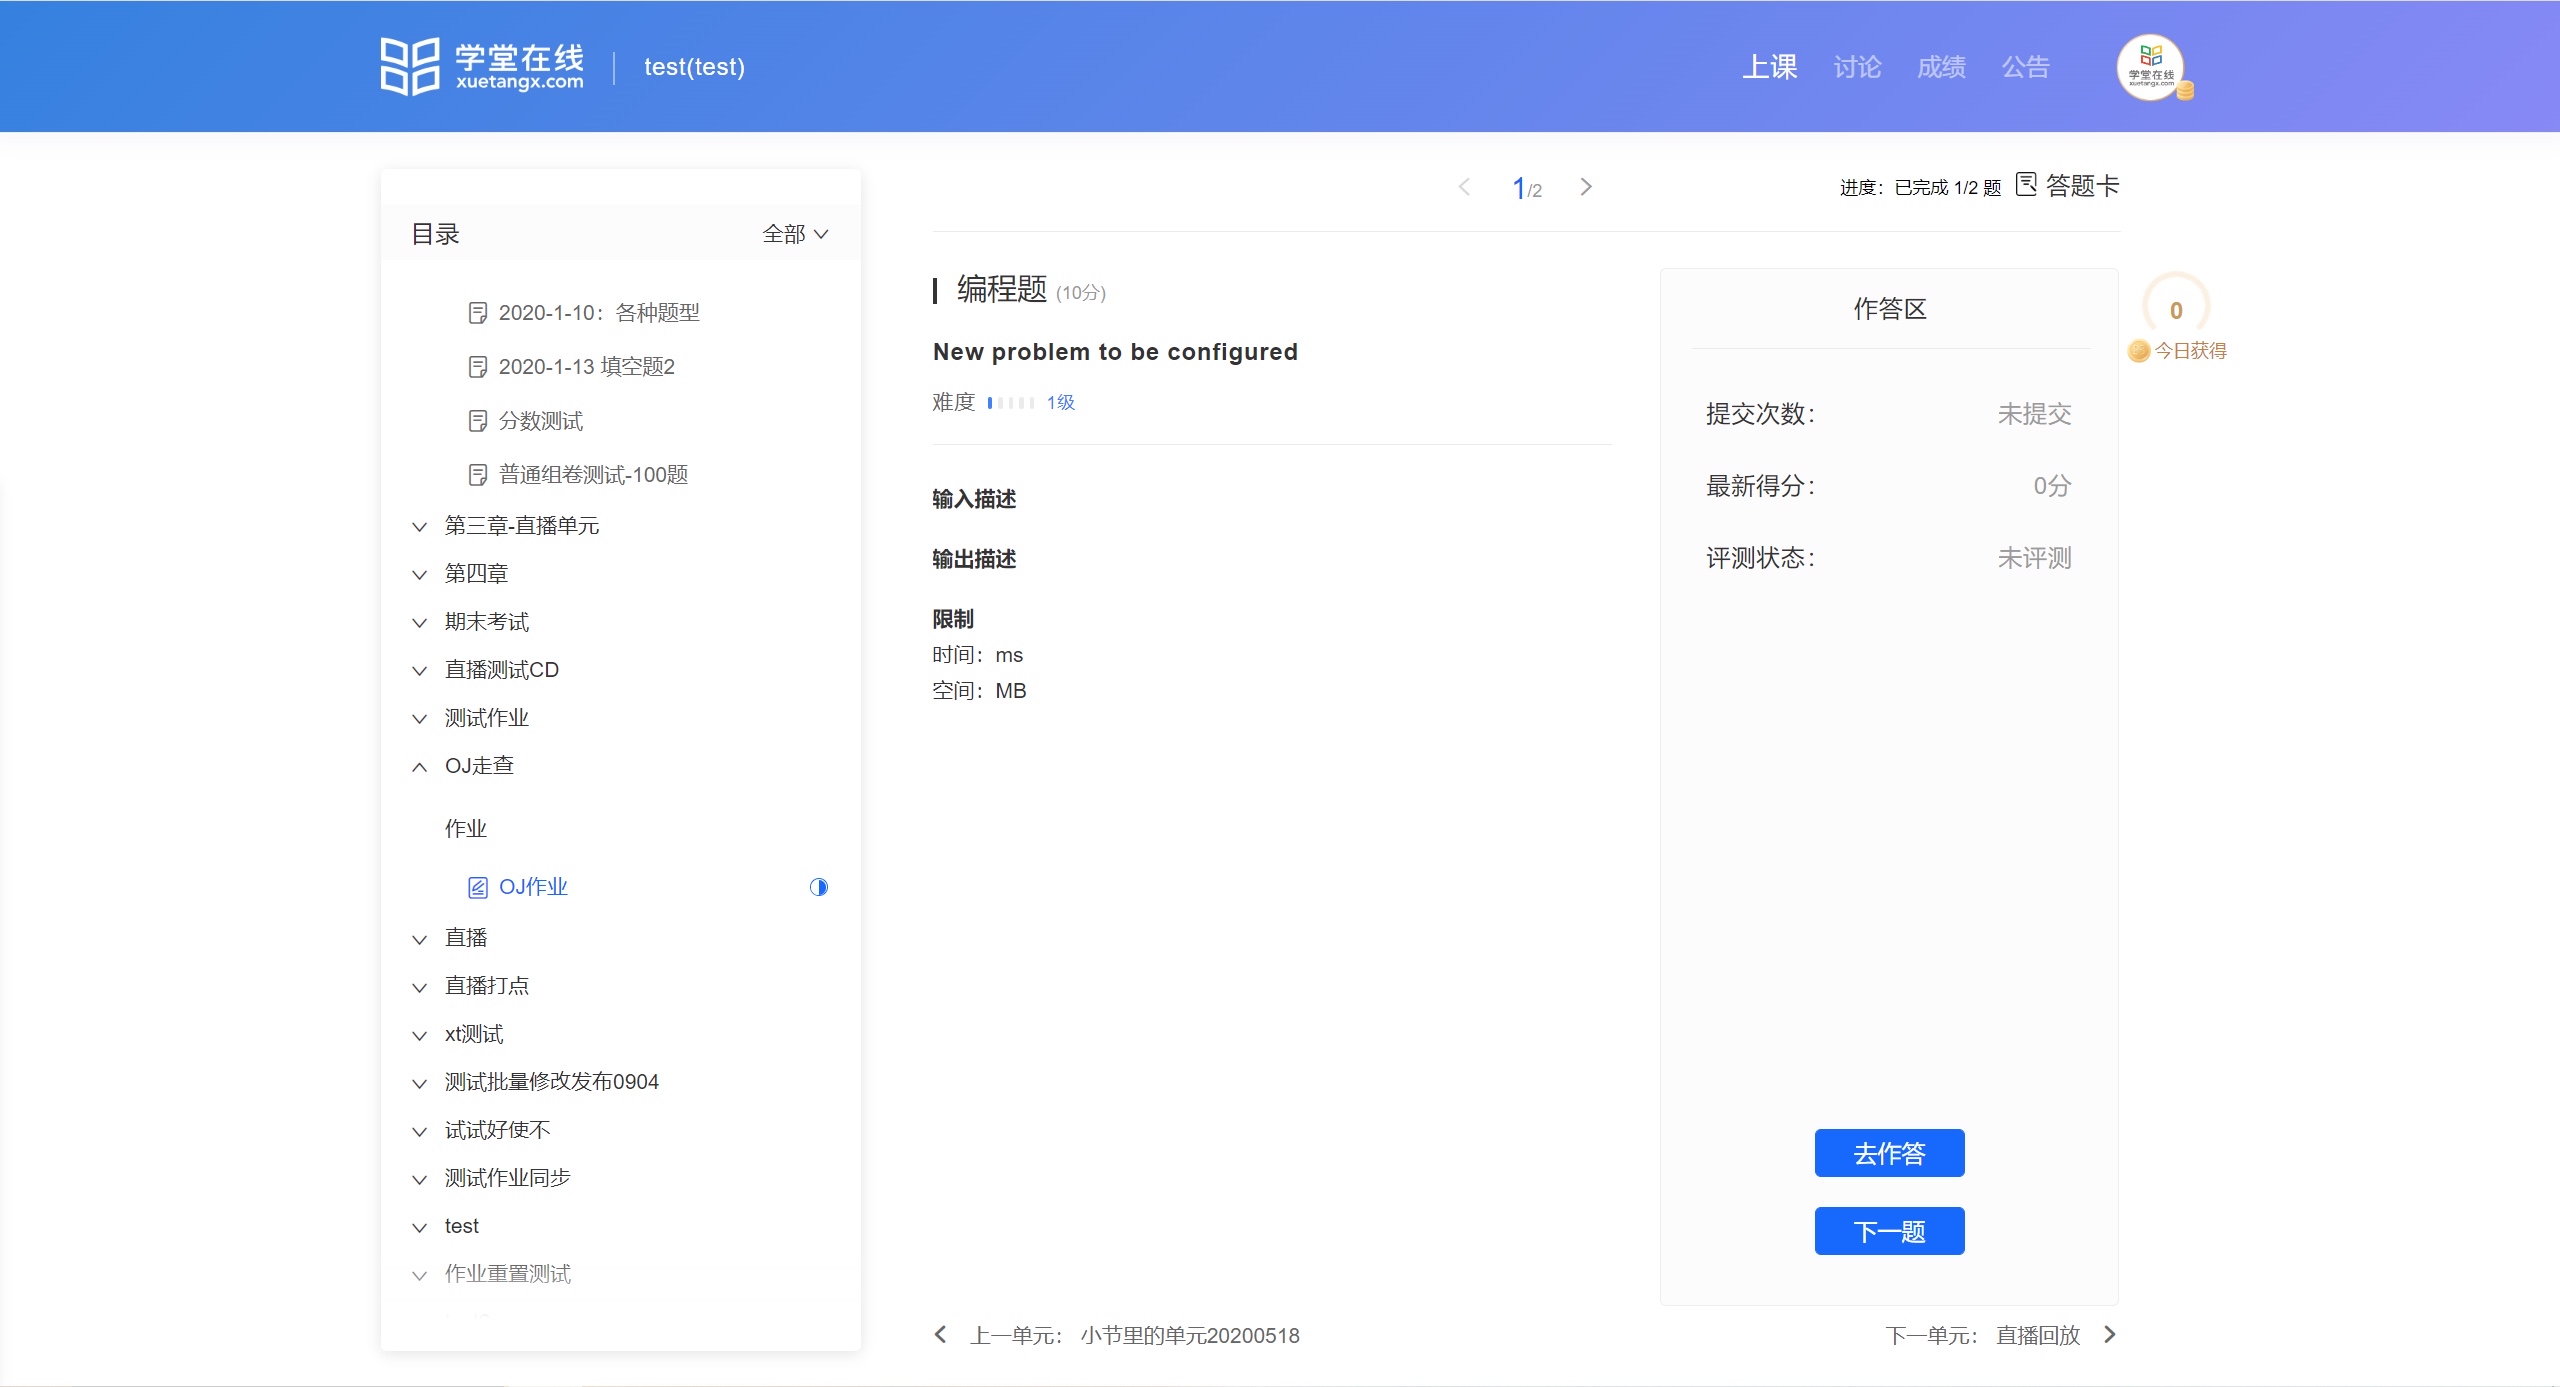This screenshot has height=1387, width=2560.
Task: Expand the 期末考试 section
Action: pos(420,623)
